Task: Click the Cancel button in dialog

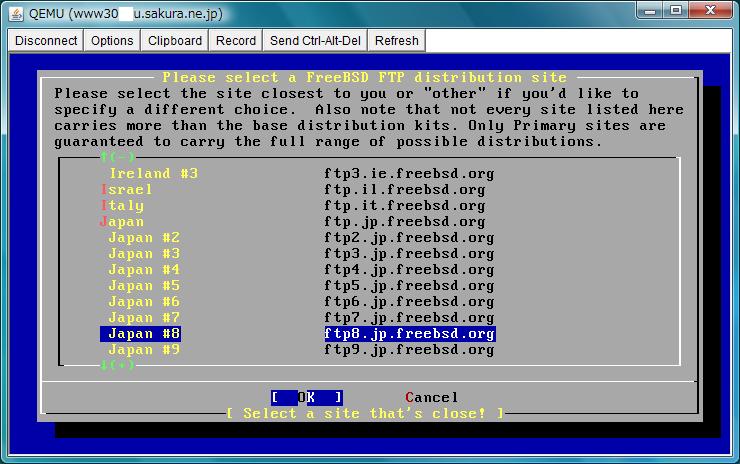Action: tap(432, 398)
